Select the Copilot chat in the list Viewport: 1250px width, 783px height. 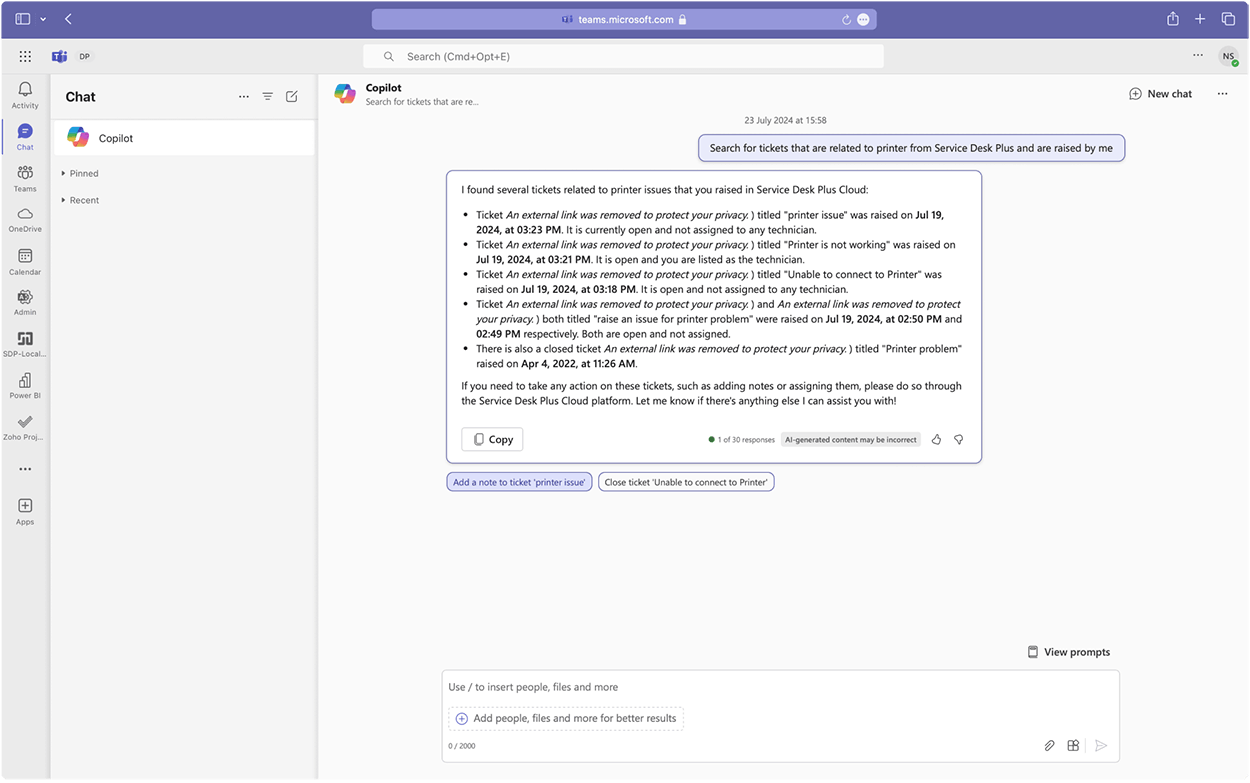[x=183, y=138]
